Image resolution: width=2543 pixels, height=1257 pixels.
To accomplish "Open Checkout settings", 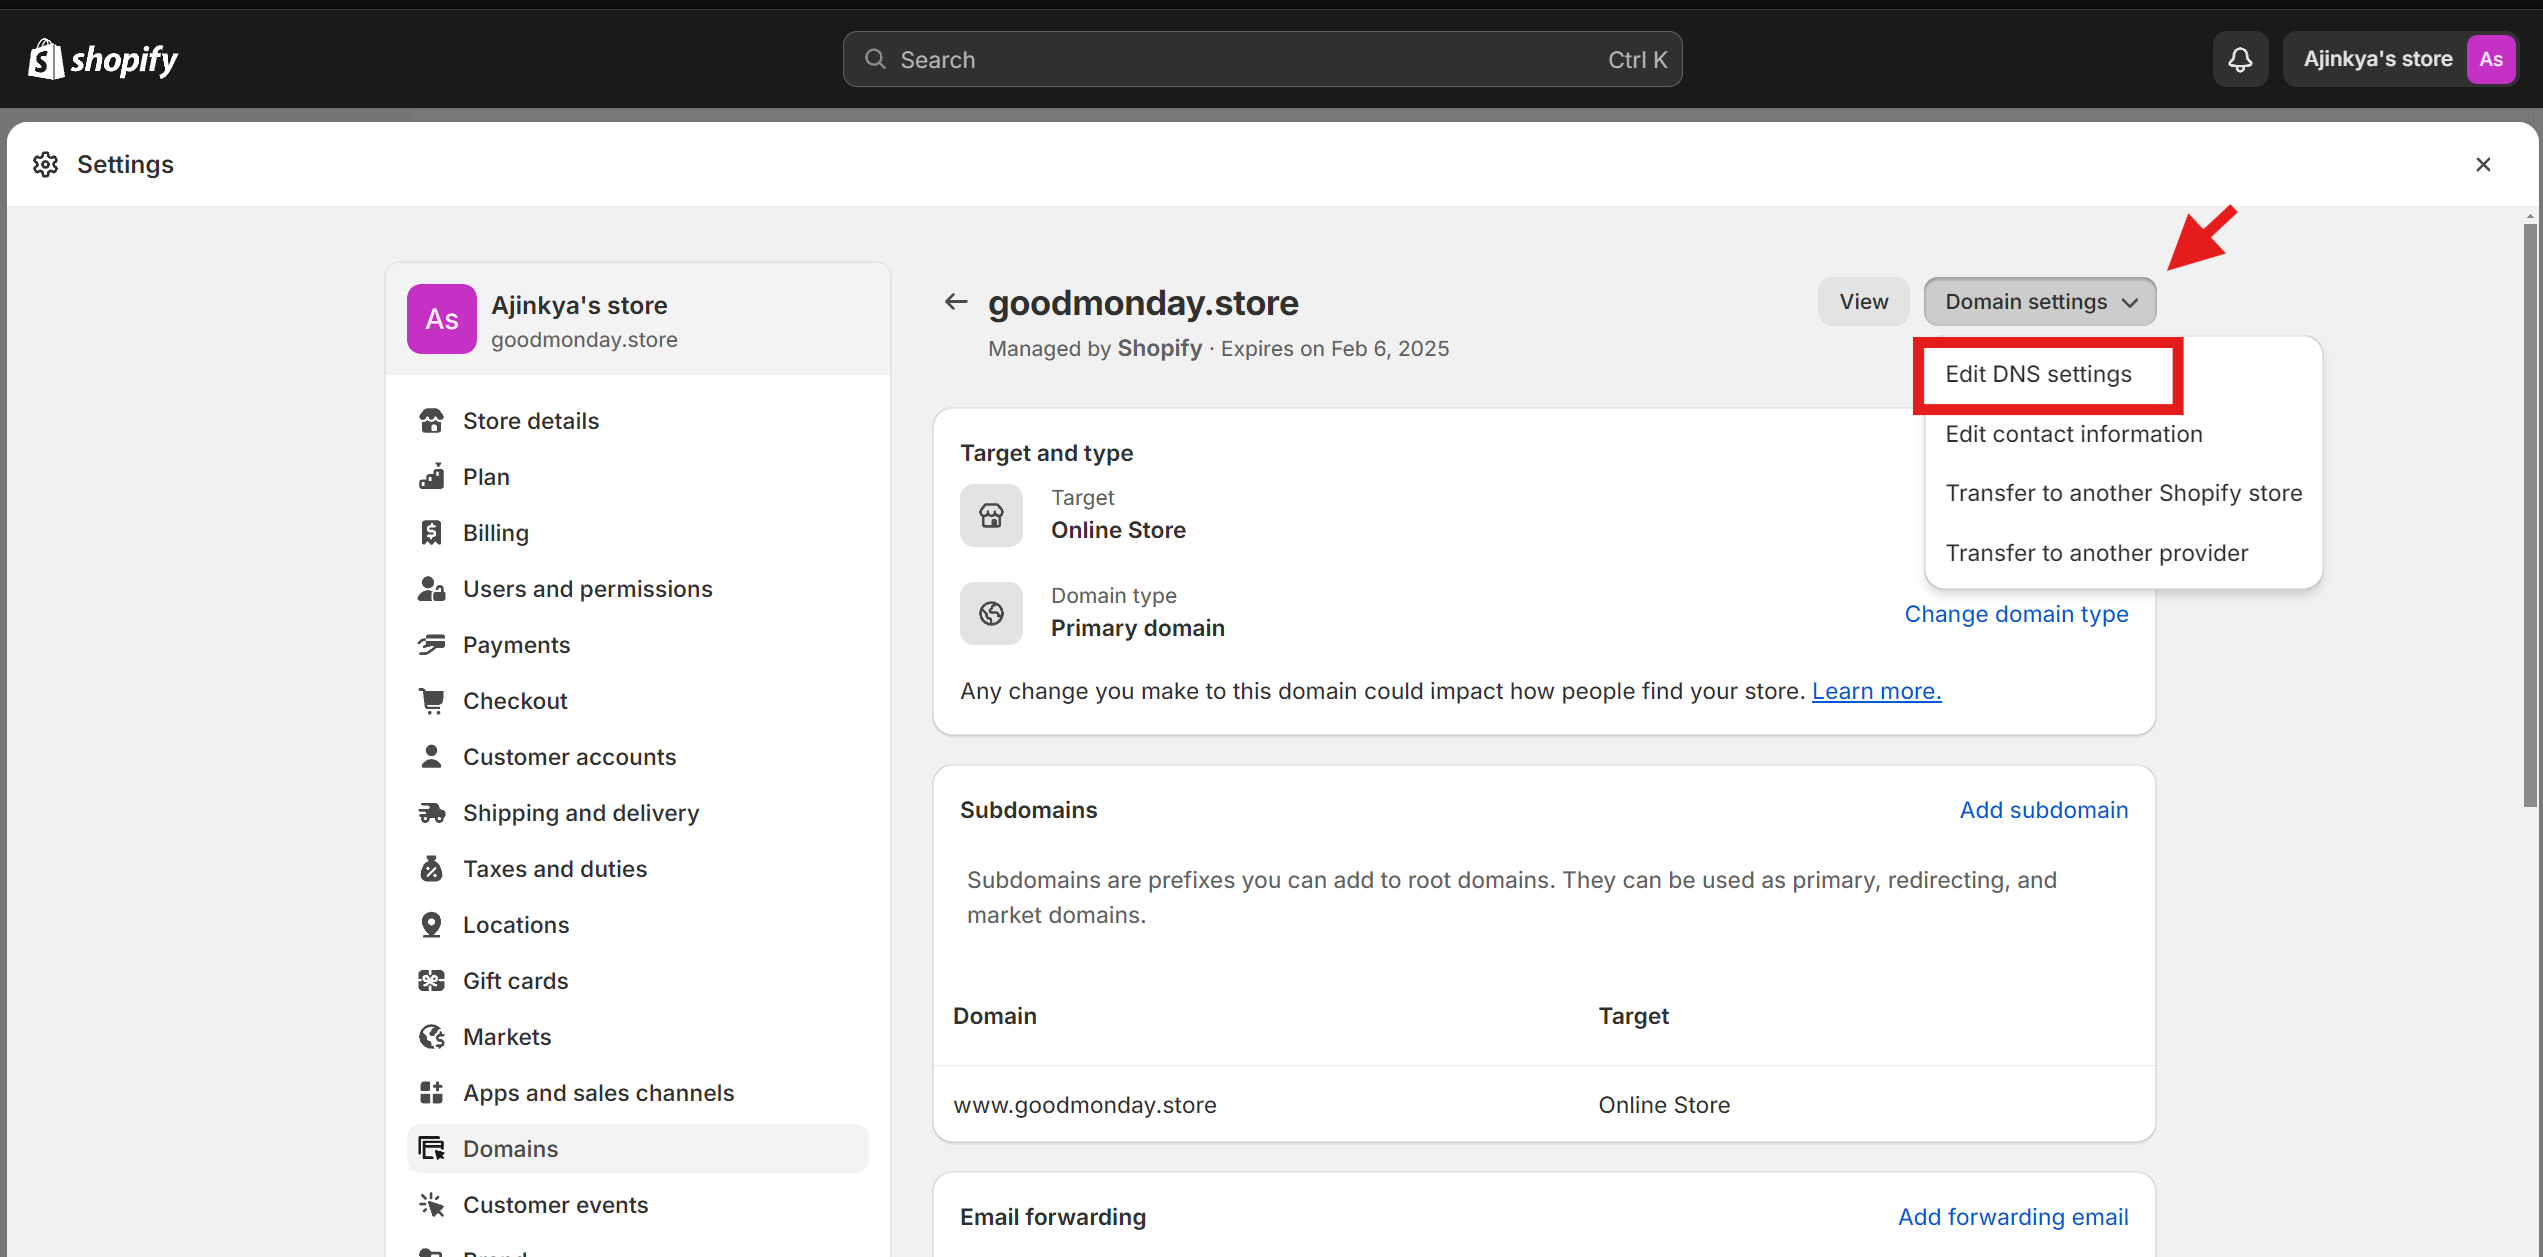I will tap(638, 701).
